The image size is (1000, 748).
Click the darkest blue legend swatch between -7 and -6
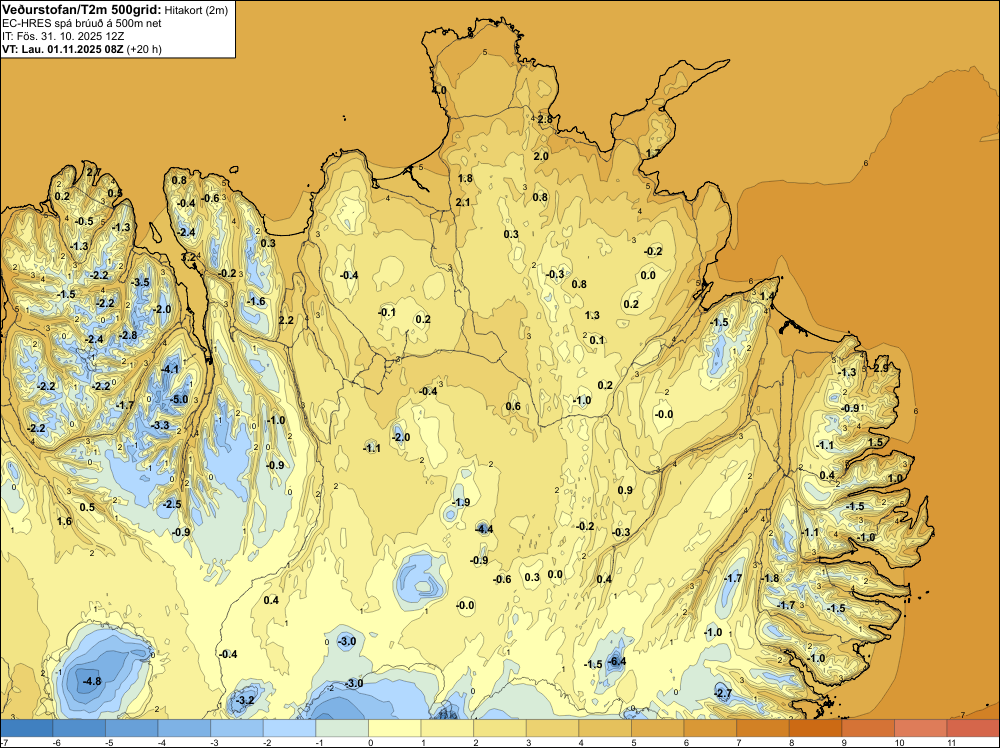pyautogui.click(x=27, y=728)
